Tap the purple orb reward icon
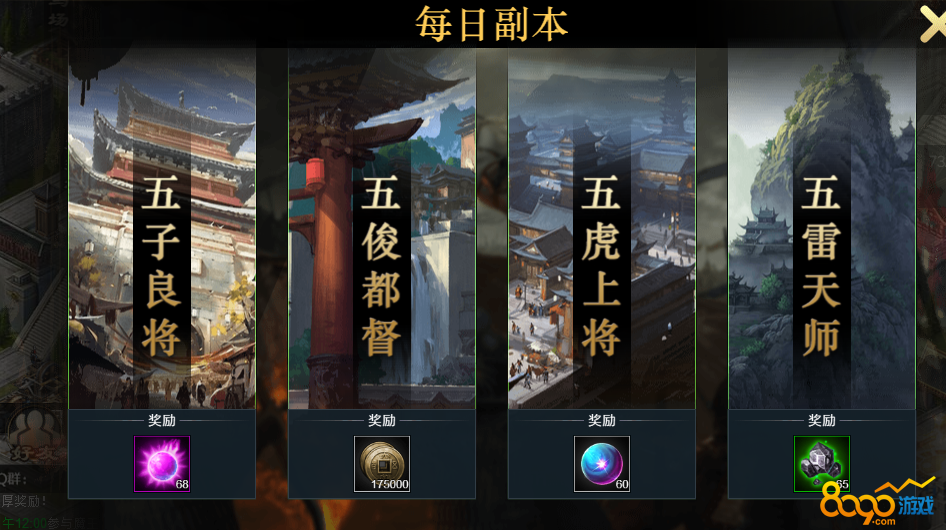The image size is (946, 530). tap(162, 464)
